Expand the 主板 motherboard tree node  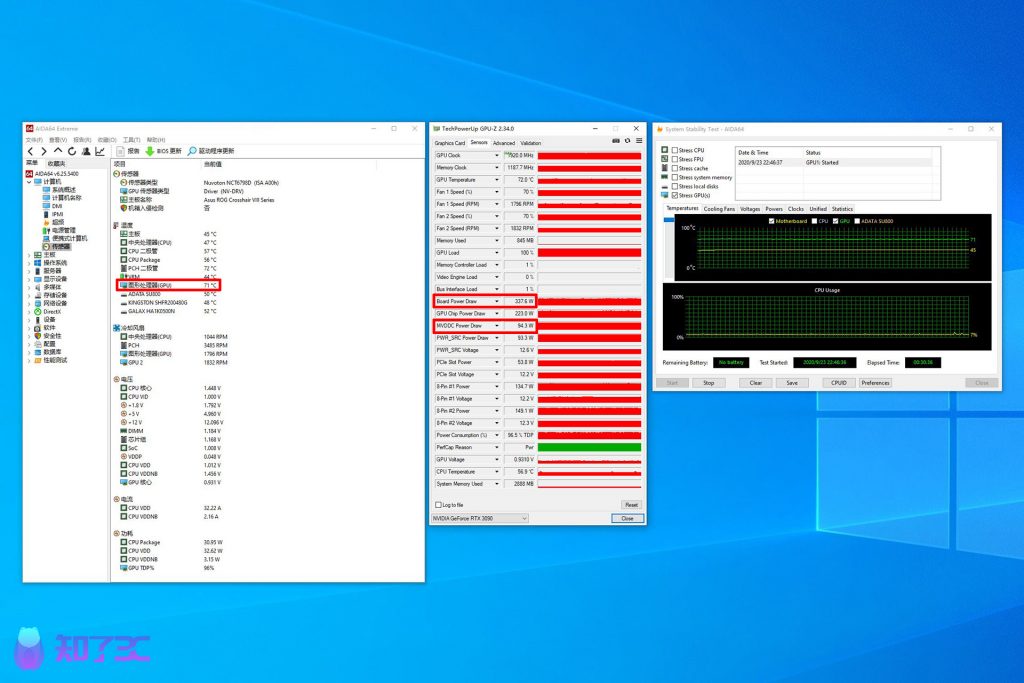pos(29,255)
